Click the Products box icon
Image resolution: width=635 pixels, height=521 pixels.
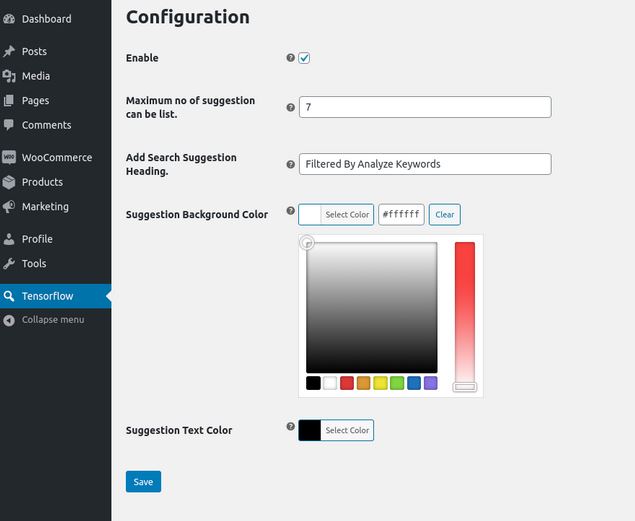9,182
